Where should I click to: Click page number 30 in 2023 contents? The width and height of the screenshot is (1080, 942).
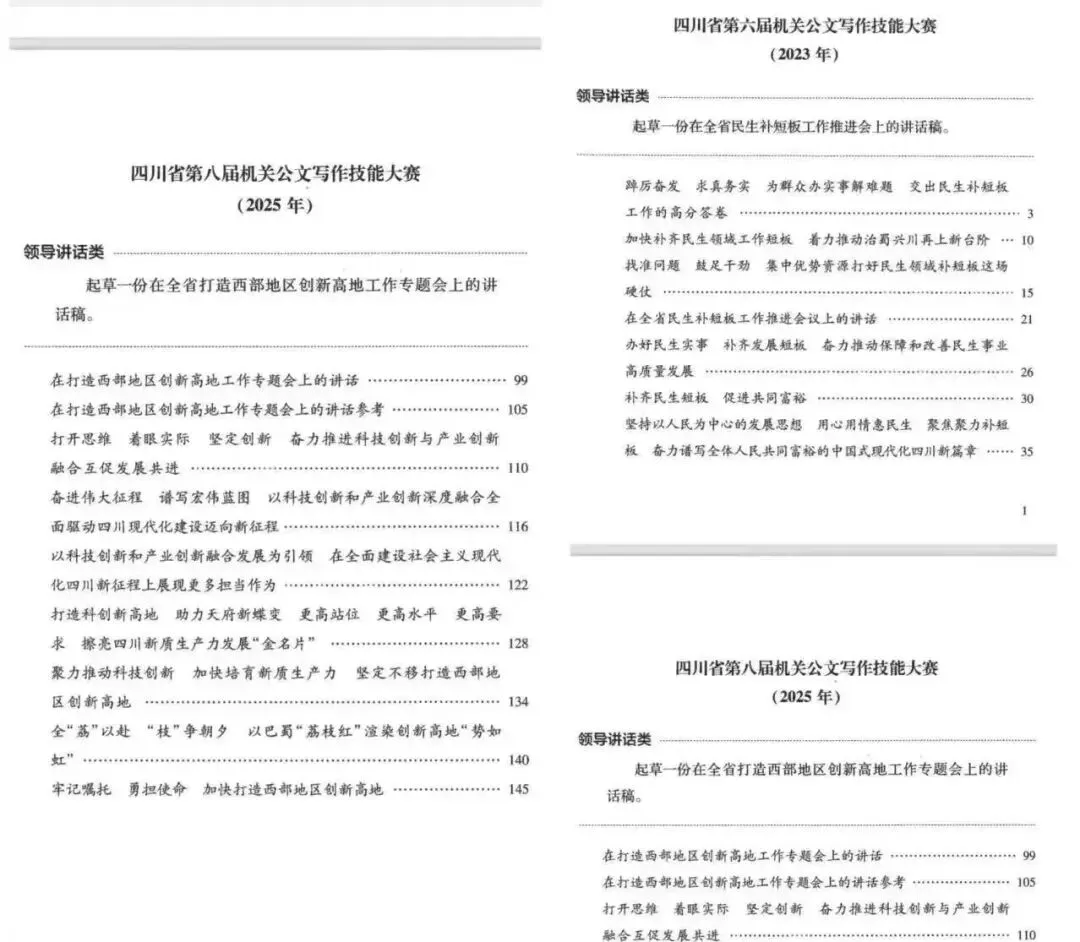1027,399
